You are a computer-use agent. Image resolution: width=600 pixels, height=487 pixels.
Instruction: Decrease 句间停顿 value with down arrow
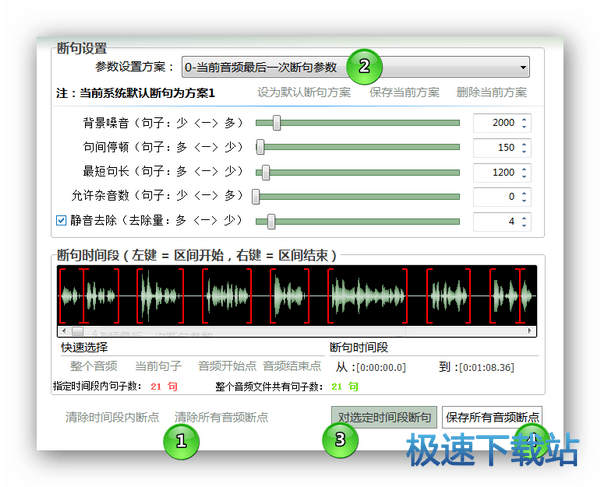pos(524,151)
